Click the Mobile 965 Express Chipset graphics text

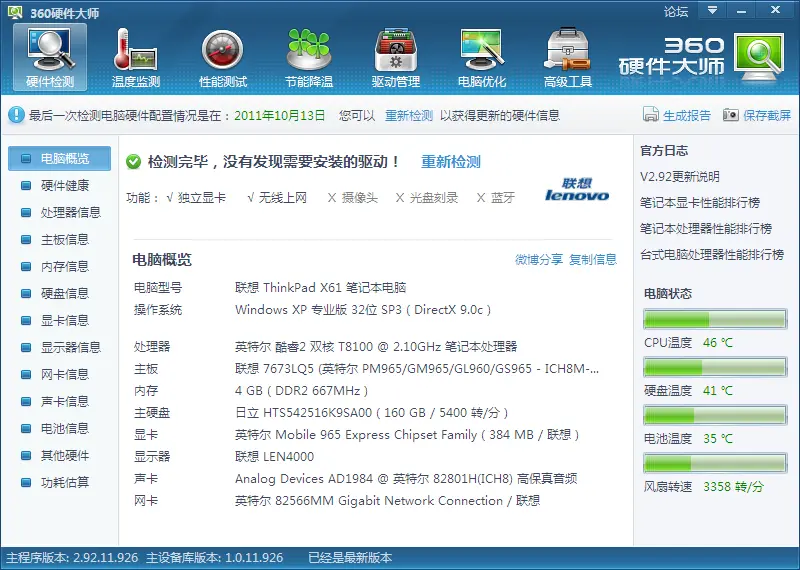point(407,435)
